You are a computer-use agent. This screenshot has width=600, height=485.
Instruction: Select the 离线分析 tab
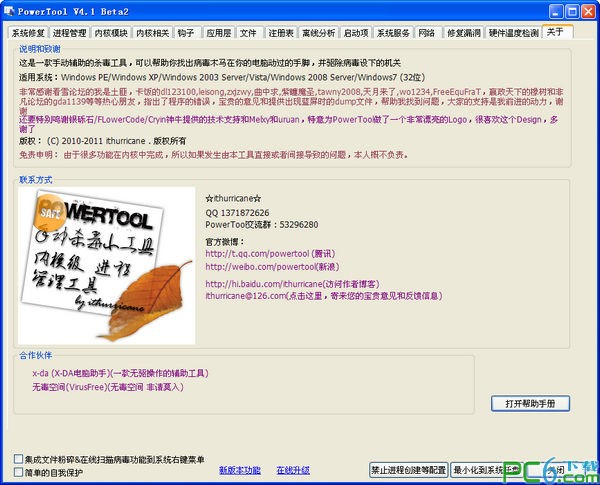point(318,33)
